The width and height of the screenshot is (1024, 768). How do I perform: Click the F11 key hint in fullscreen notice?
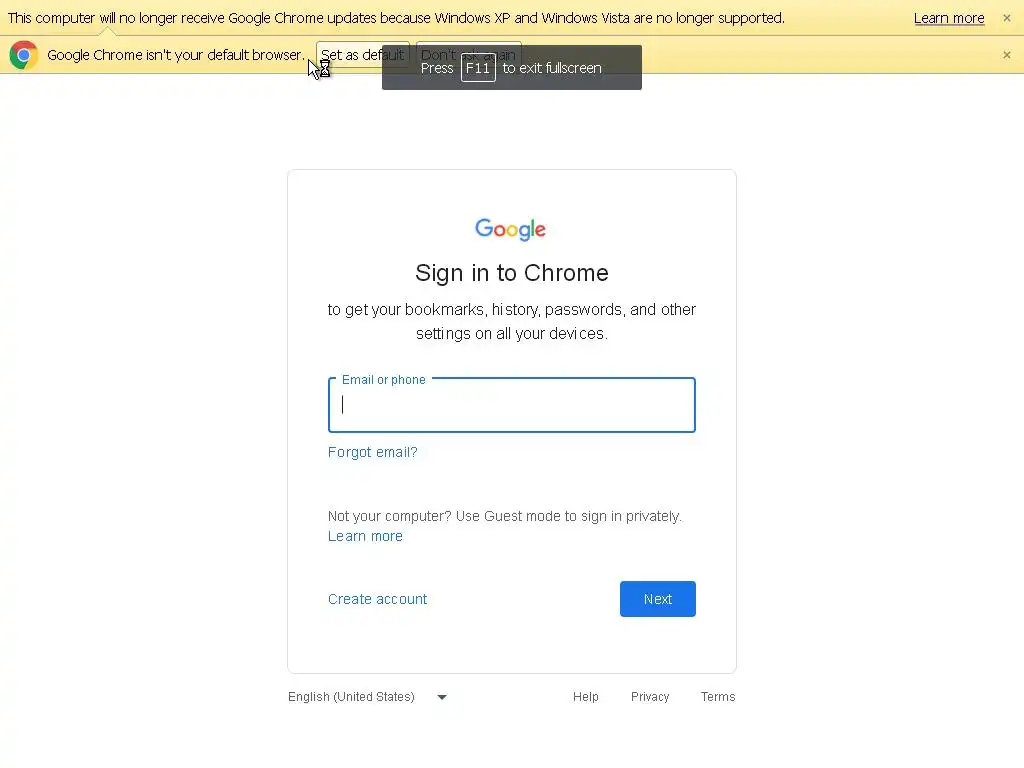point(478,68)
